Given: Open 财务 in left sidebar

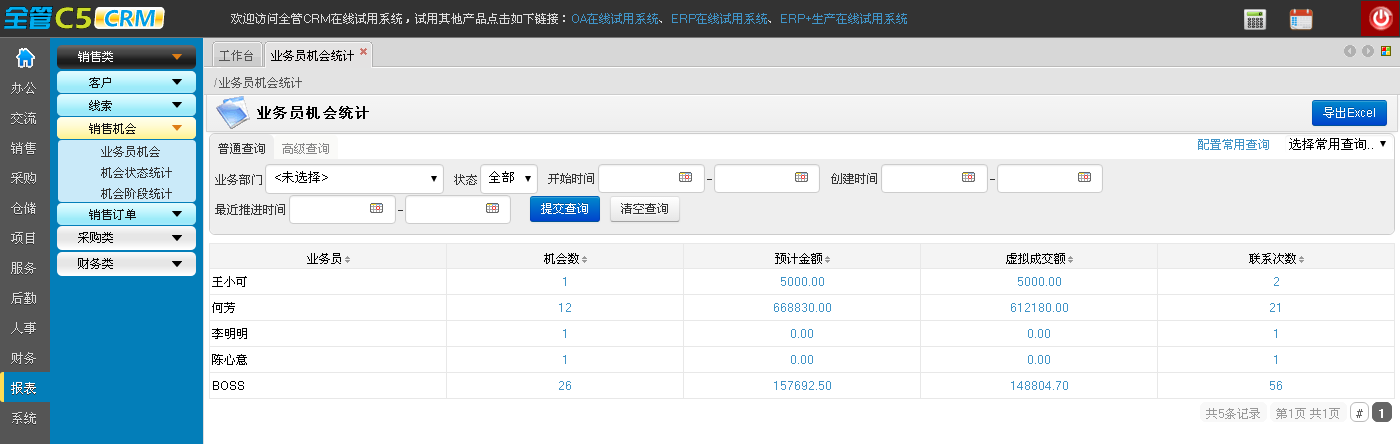Looking at the screenshot, I should [x=24, y=358].
